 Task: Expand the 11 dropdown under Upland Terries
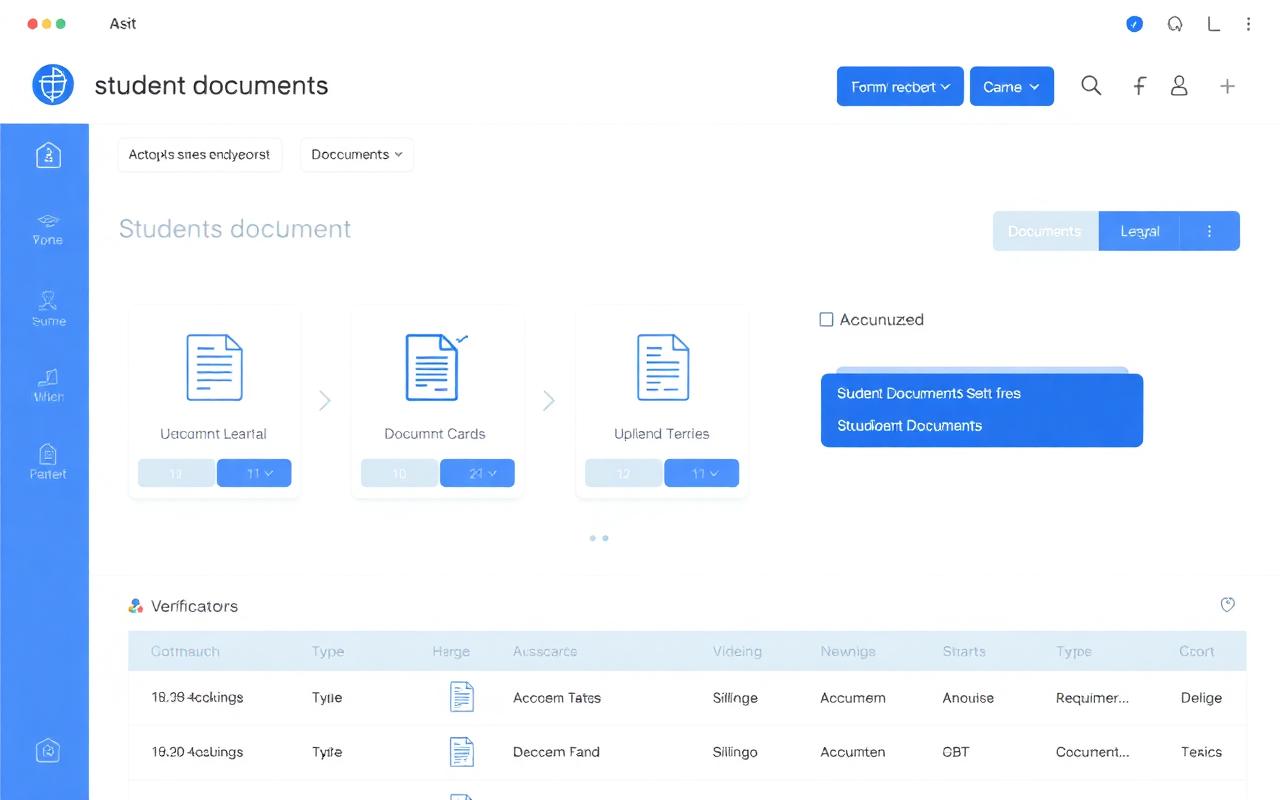click(x=701, y=473)
